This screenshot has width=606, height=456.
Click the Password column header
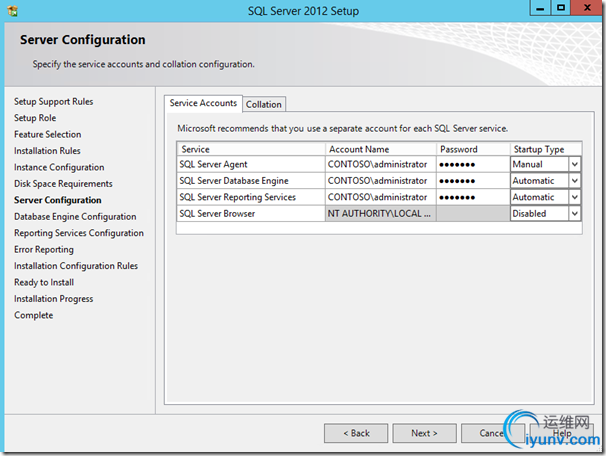tap(473, 149)
